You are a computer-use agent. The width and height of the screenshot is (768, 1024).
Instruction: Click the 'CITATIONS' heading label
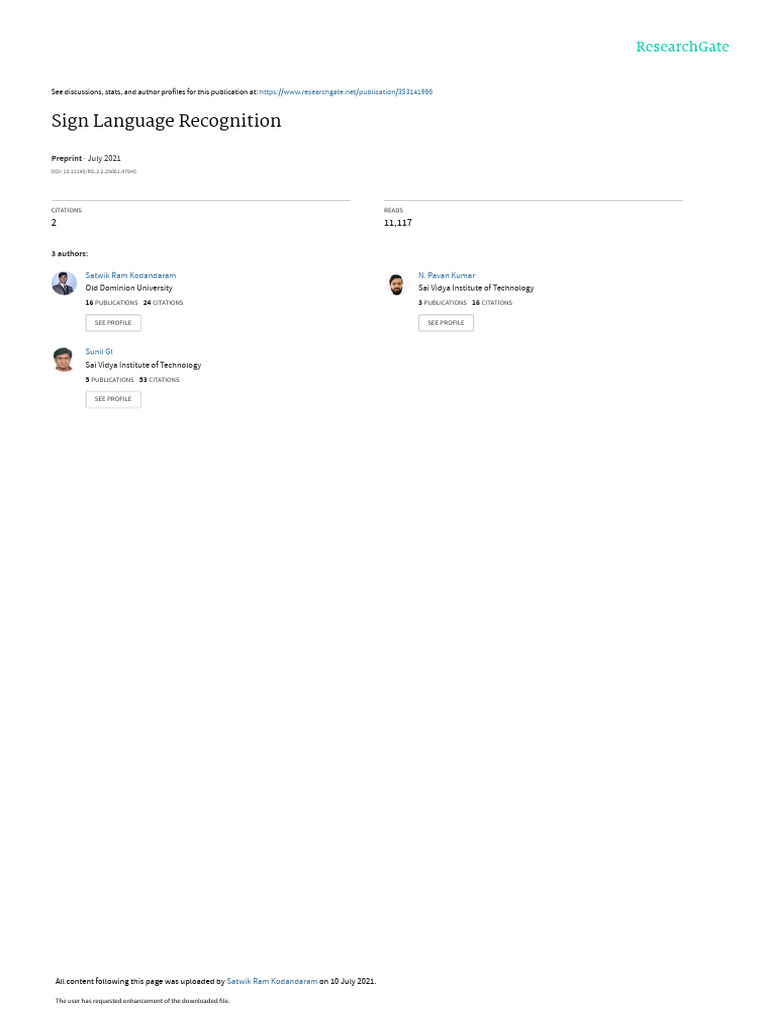click(67, 210)
